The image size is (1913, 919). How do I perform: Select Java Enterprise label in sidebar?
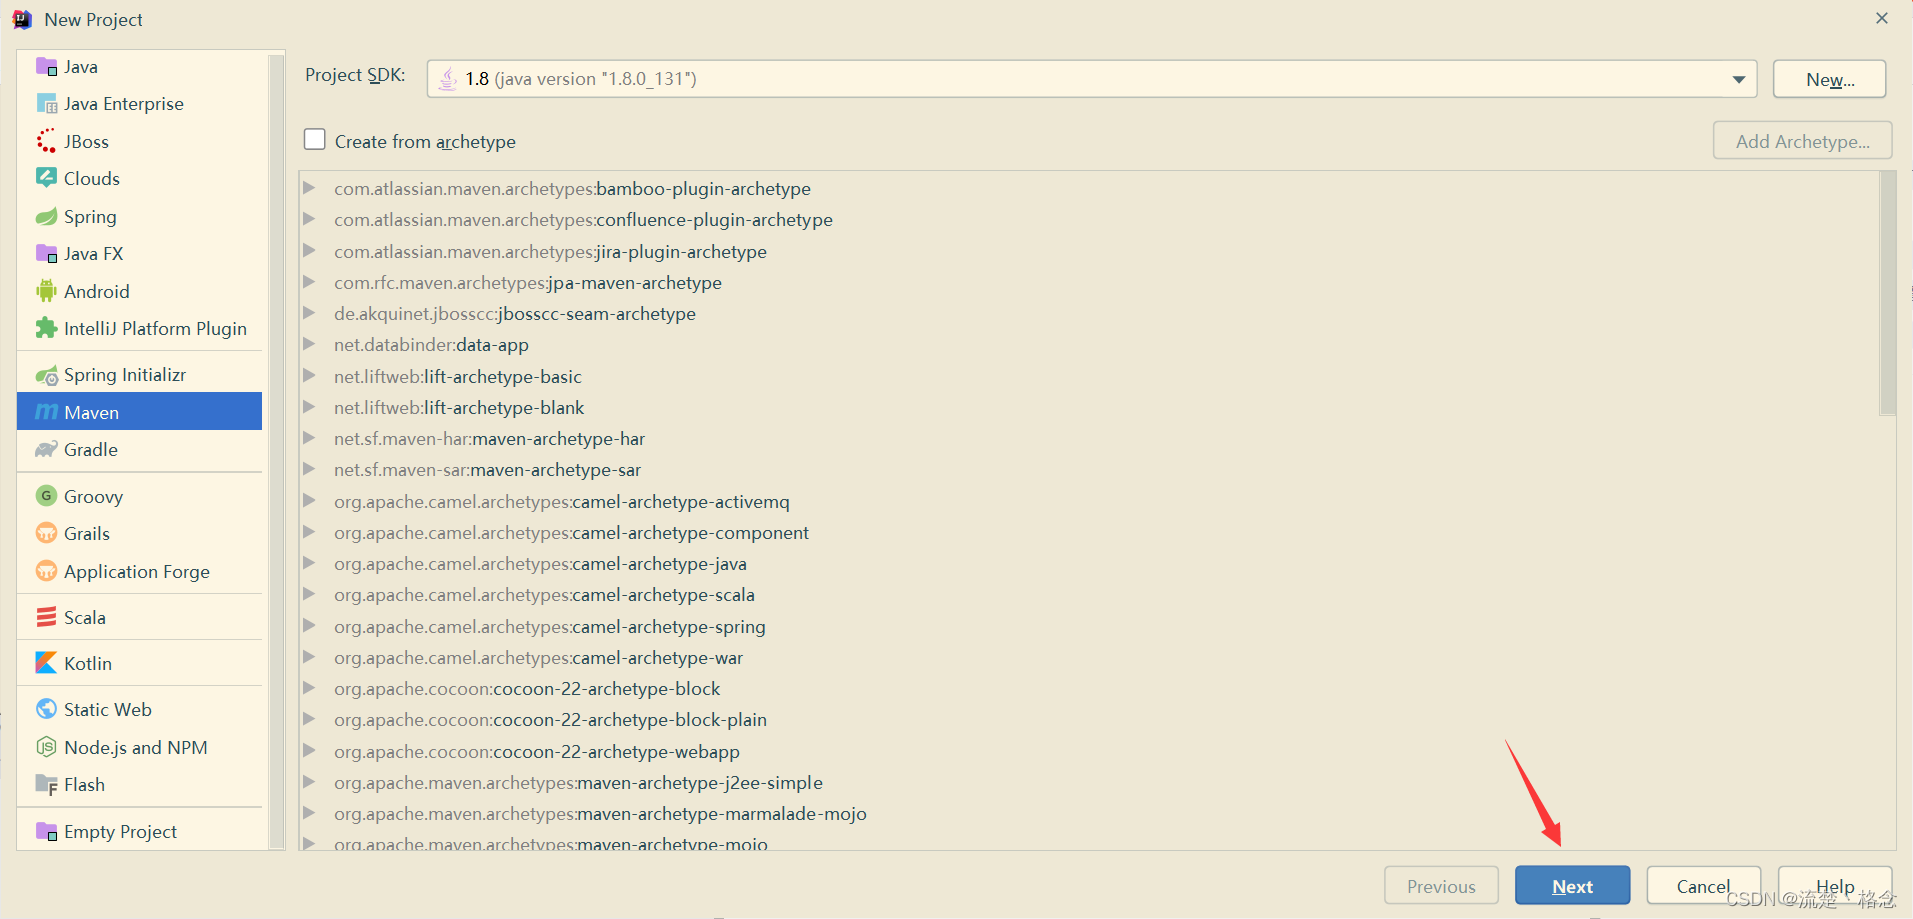click(x=124, y=104)
